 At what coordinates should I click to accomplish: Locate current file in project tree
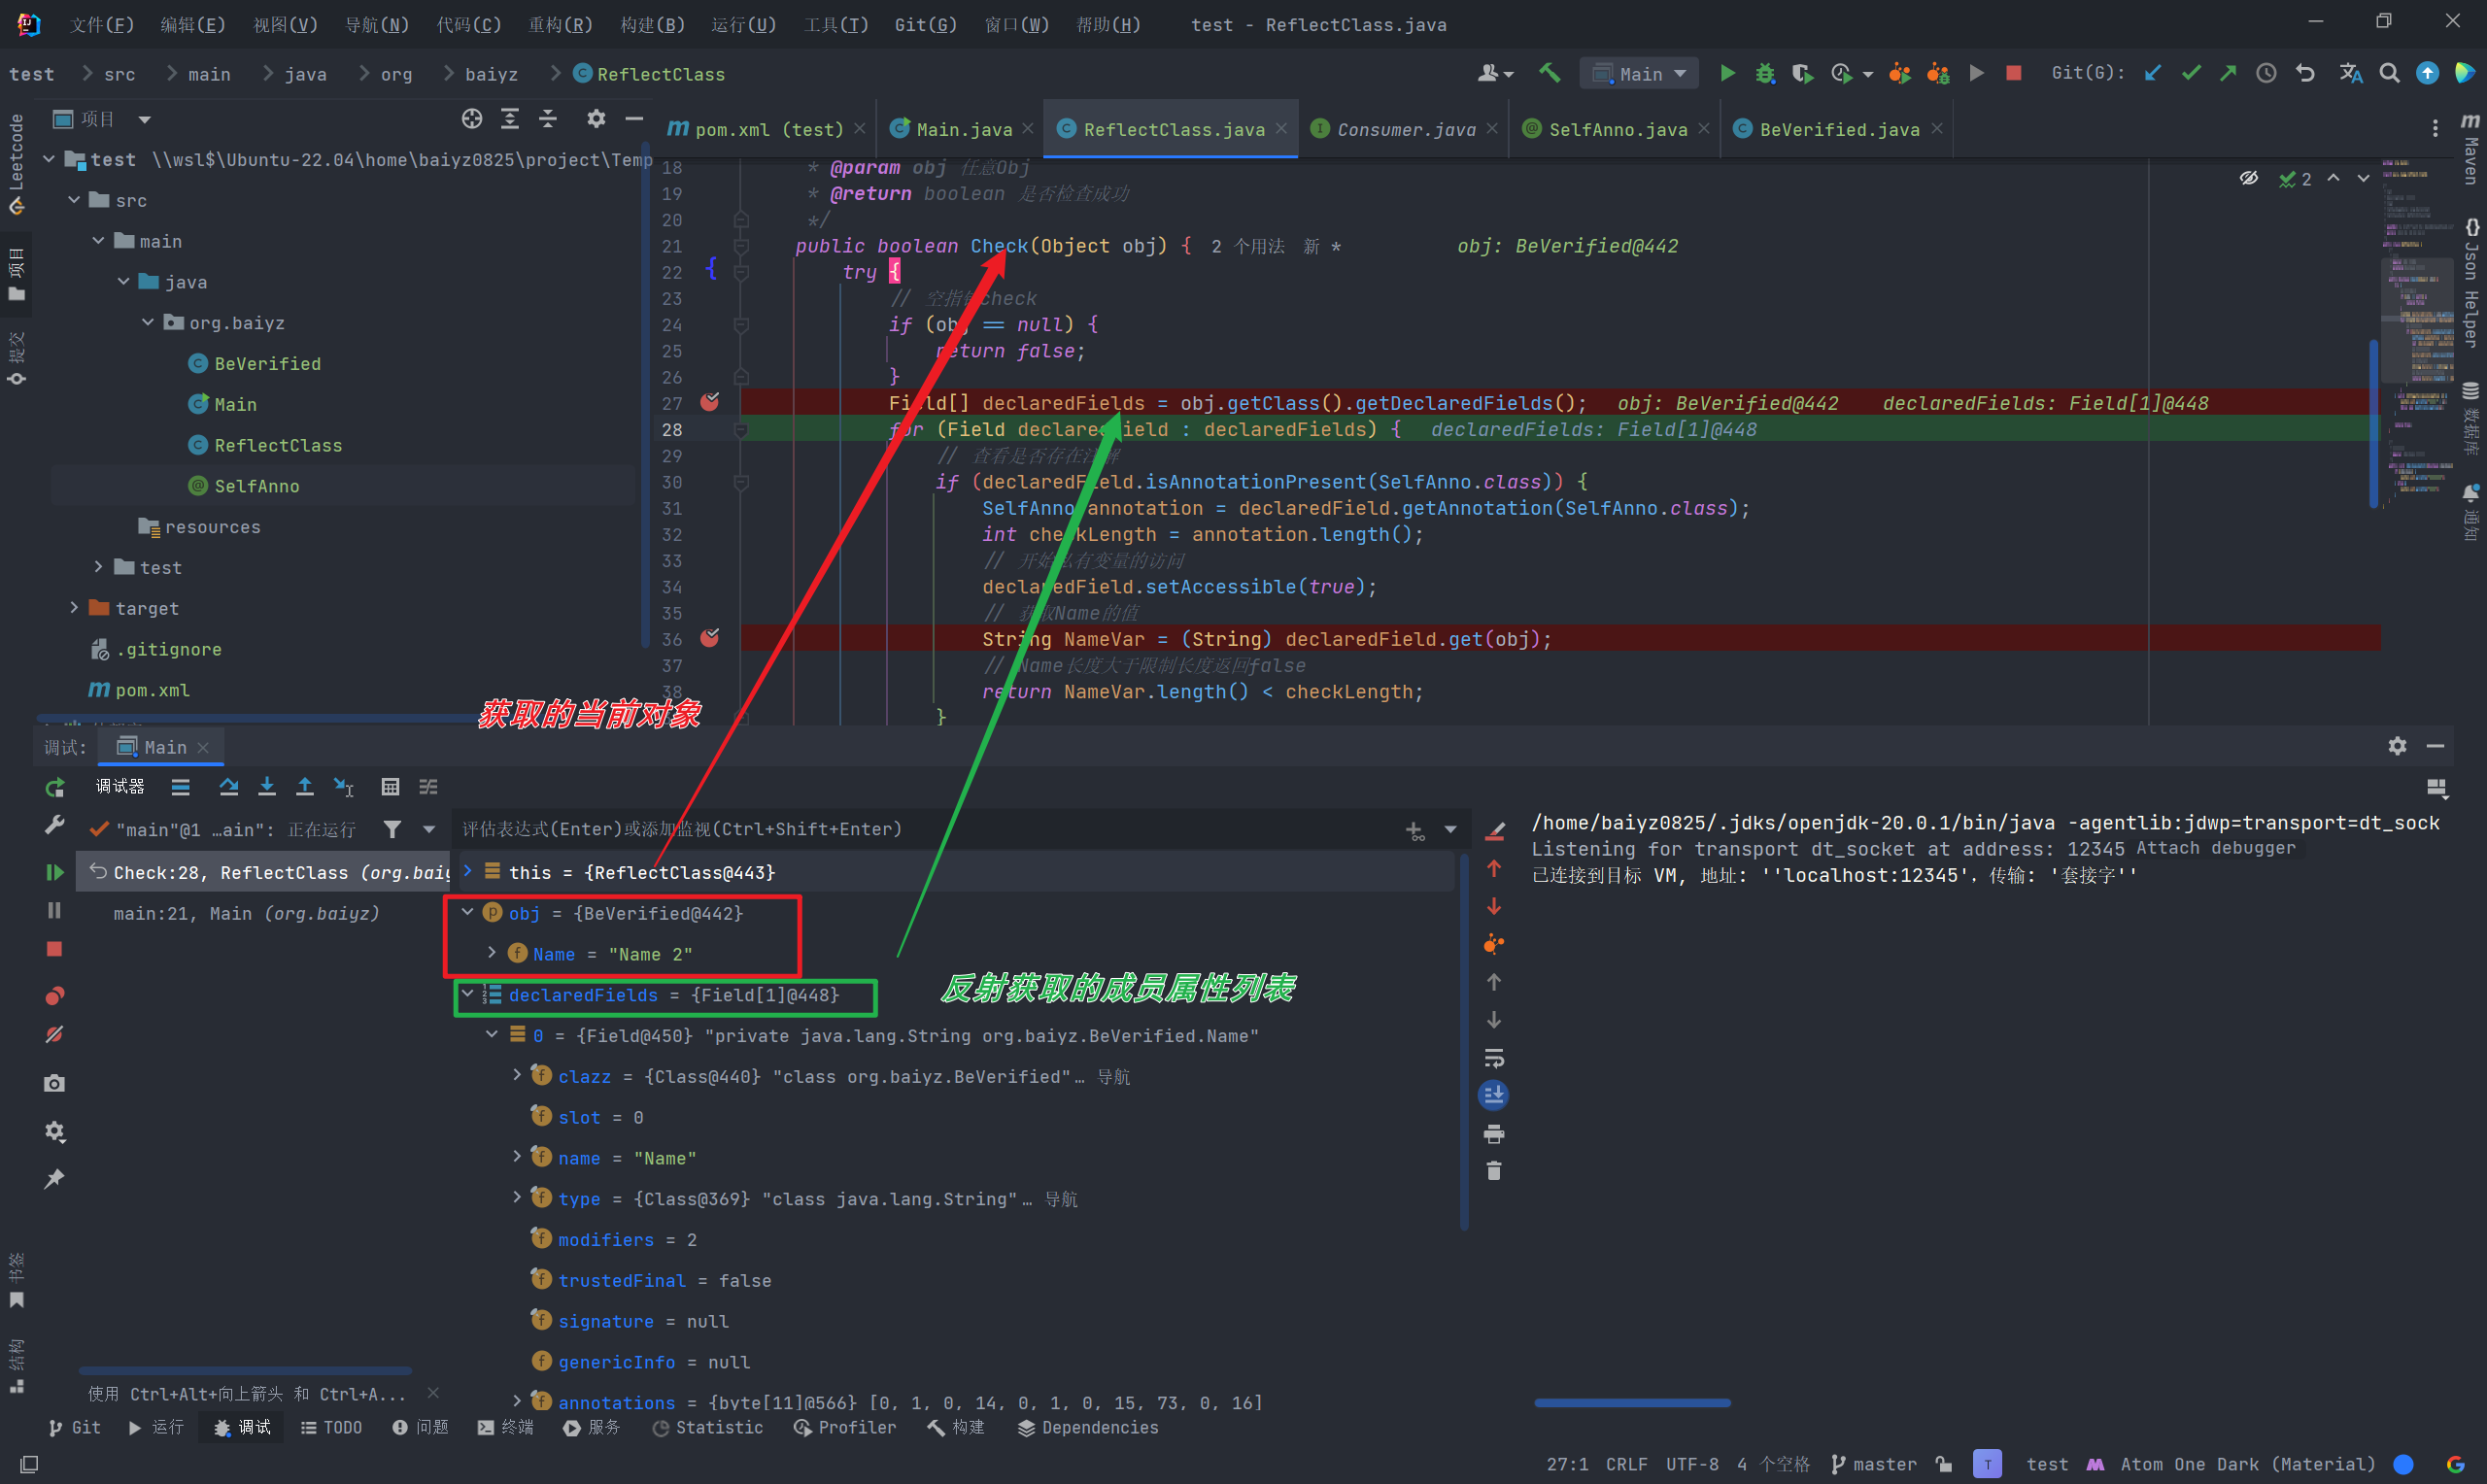pyautogui.click(x=472, y=119)
